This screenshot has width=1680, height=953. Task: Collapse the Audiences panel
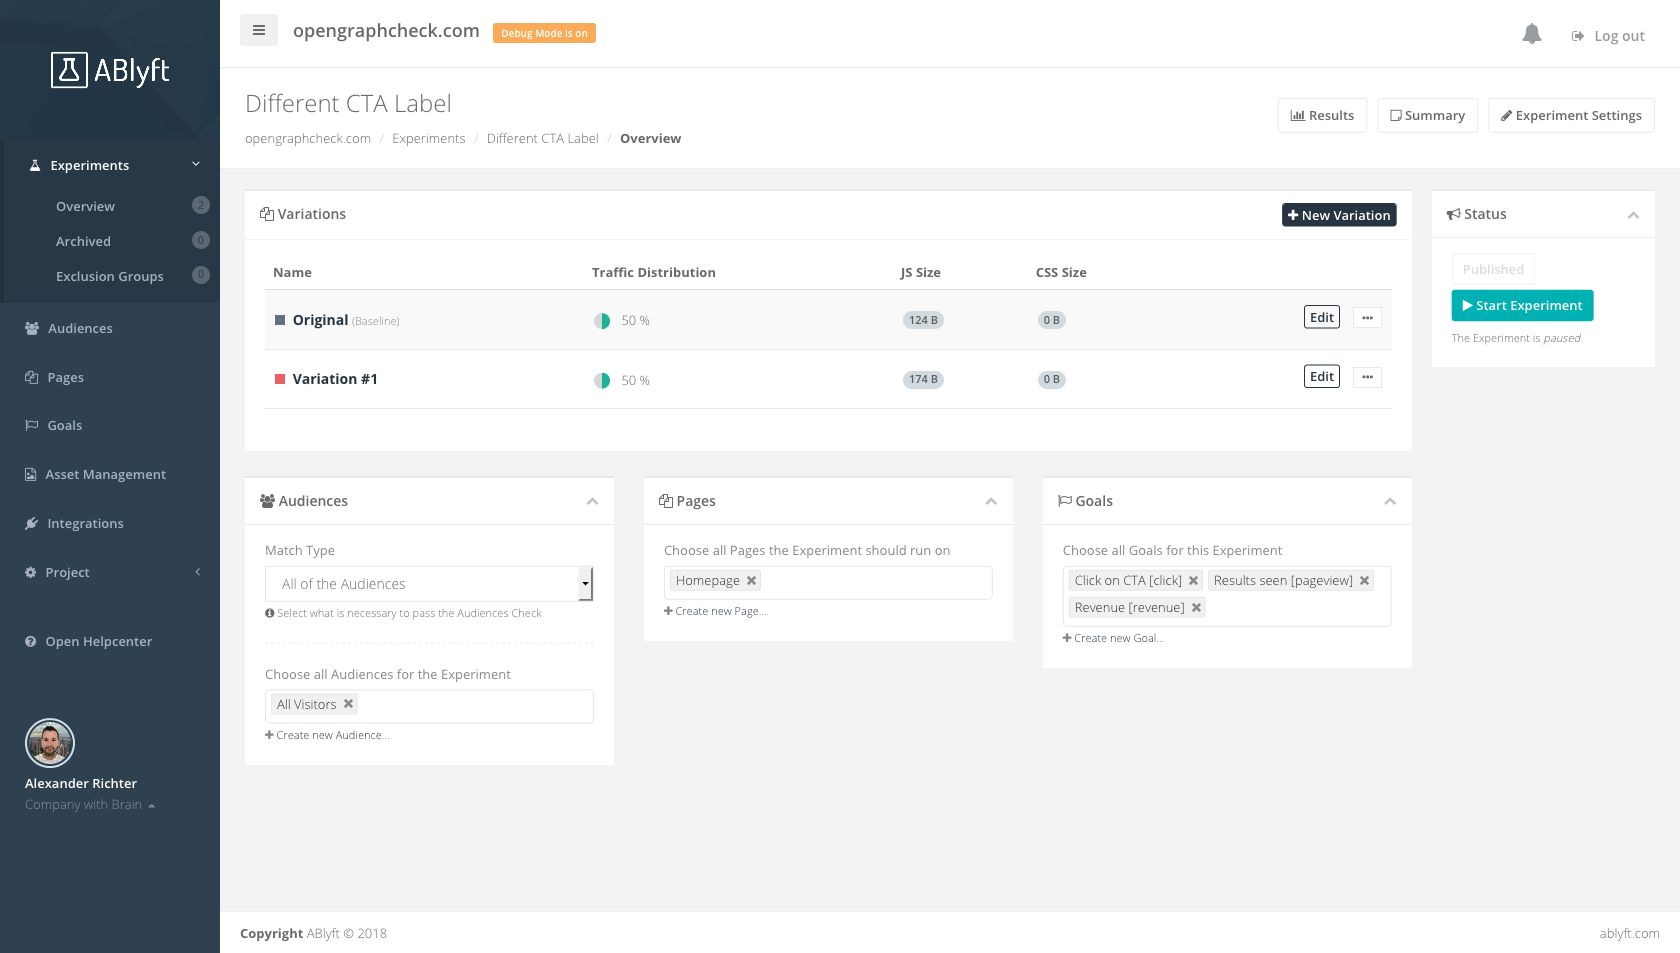[x=592, y=501]
